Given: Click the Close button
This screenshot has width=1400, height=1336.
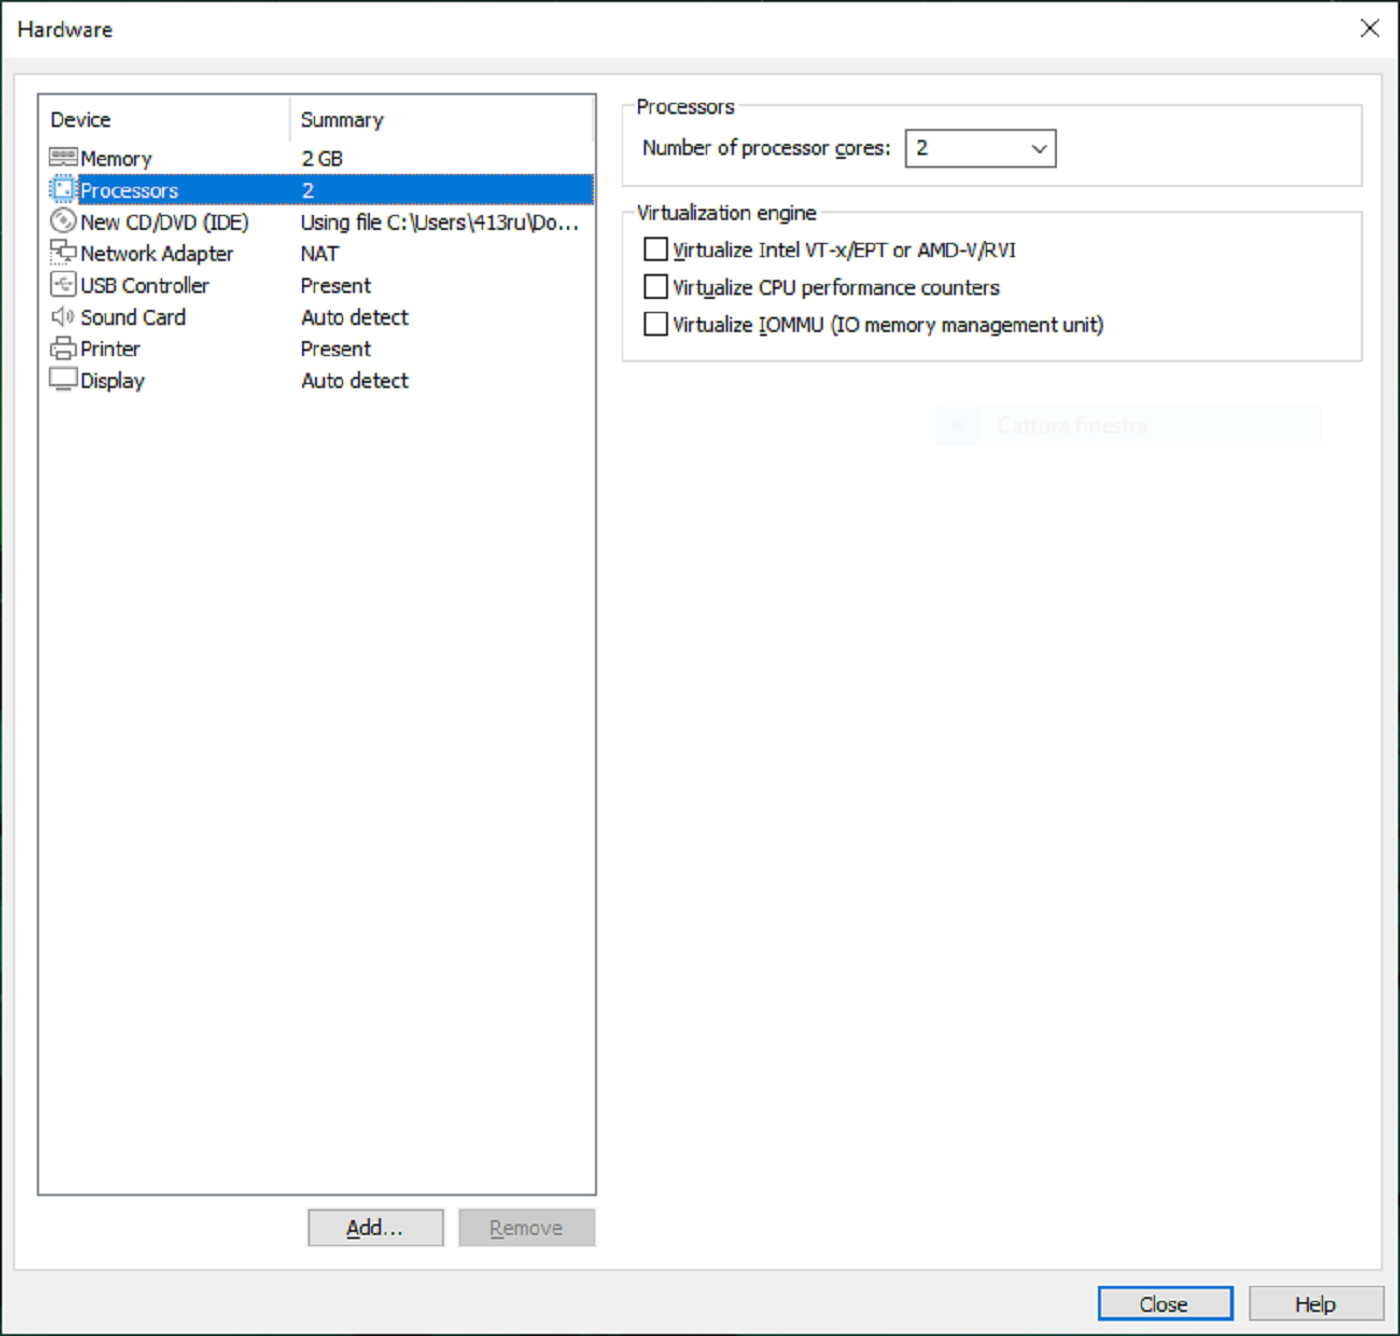Looking at the screenshot, I should pos(1164,1303).
